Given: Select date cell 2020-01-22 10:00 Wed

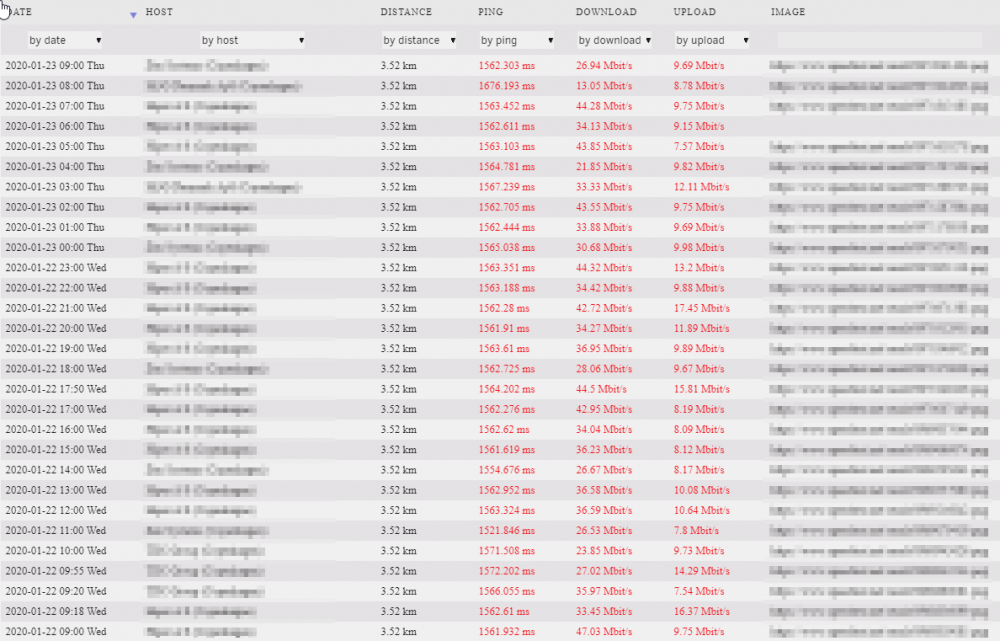Looking at the screenshot, I should (56, 551).
